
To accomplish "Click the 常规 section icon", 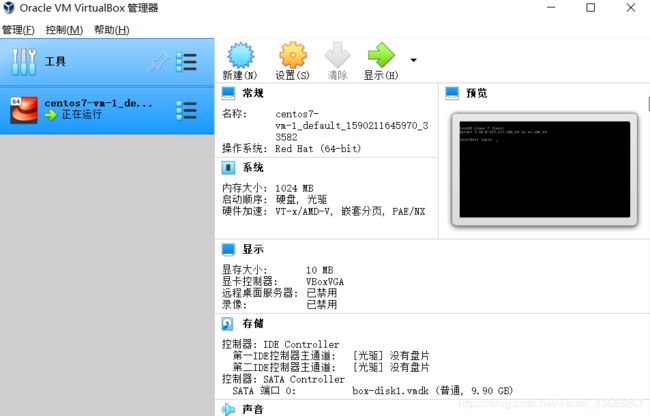I will (228, 93).
